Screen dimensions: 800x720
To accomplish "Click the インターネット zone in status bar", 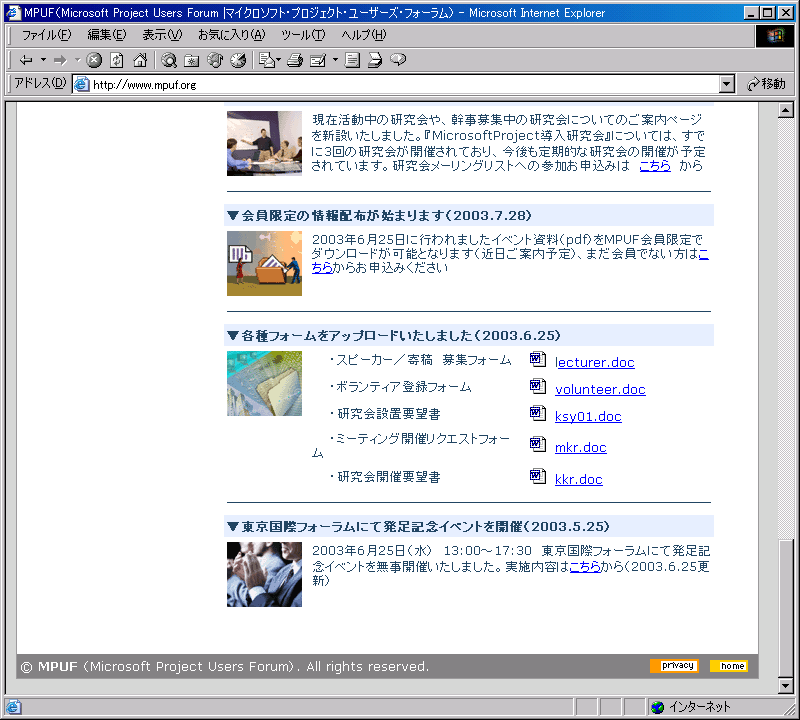I will (x=691, y=707).
